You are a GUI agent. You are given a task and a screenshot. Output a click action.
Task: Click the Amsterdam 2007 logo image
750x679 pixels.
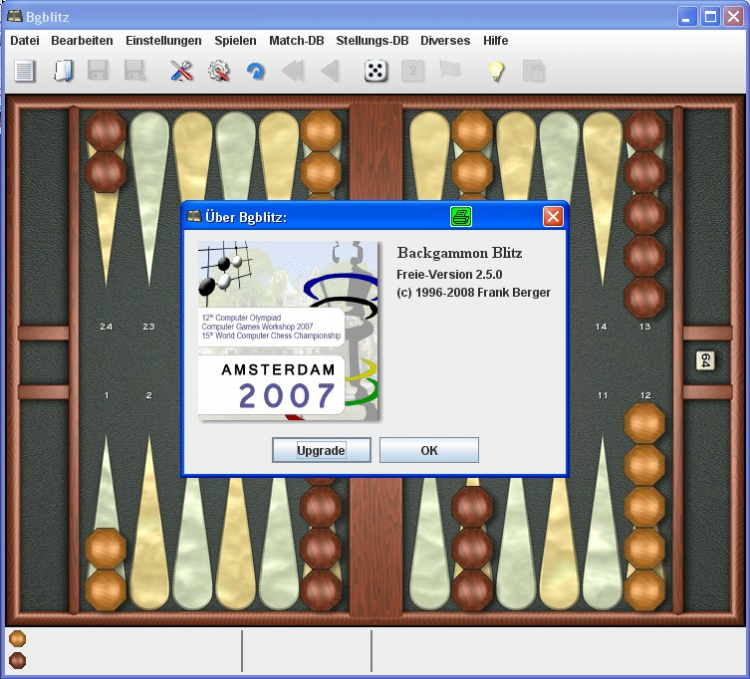(288, 330)
